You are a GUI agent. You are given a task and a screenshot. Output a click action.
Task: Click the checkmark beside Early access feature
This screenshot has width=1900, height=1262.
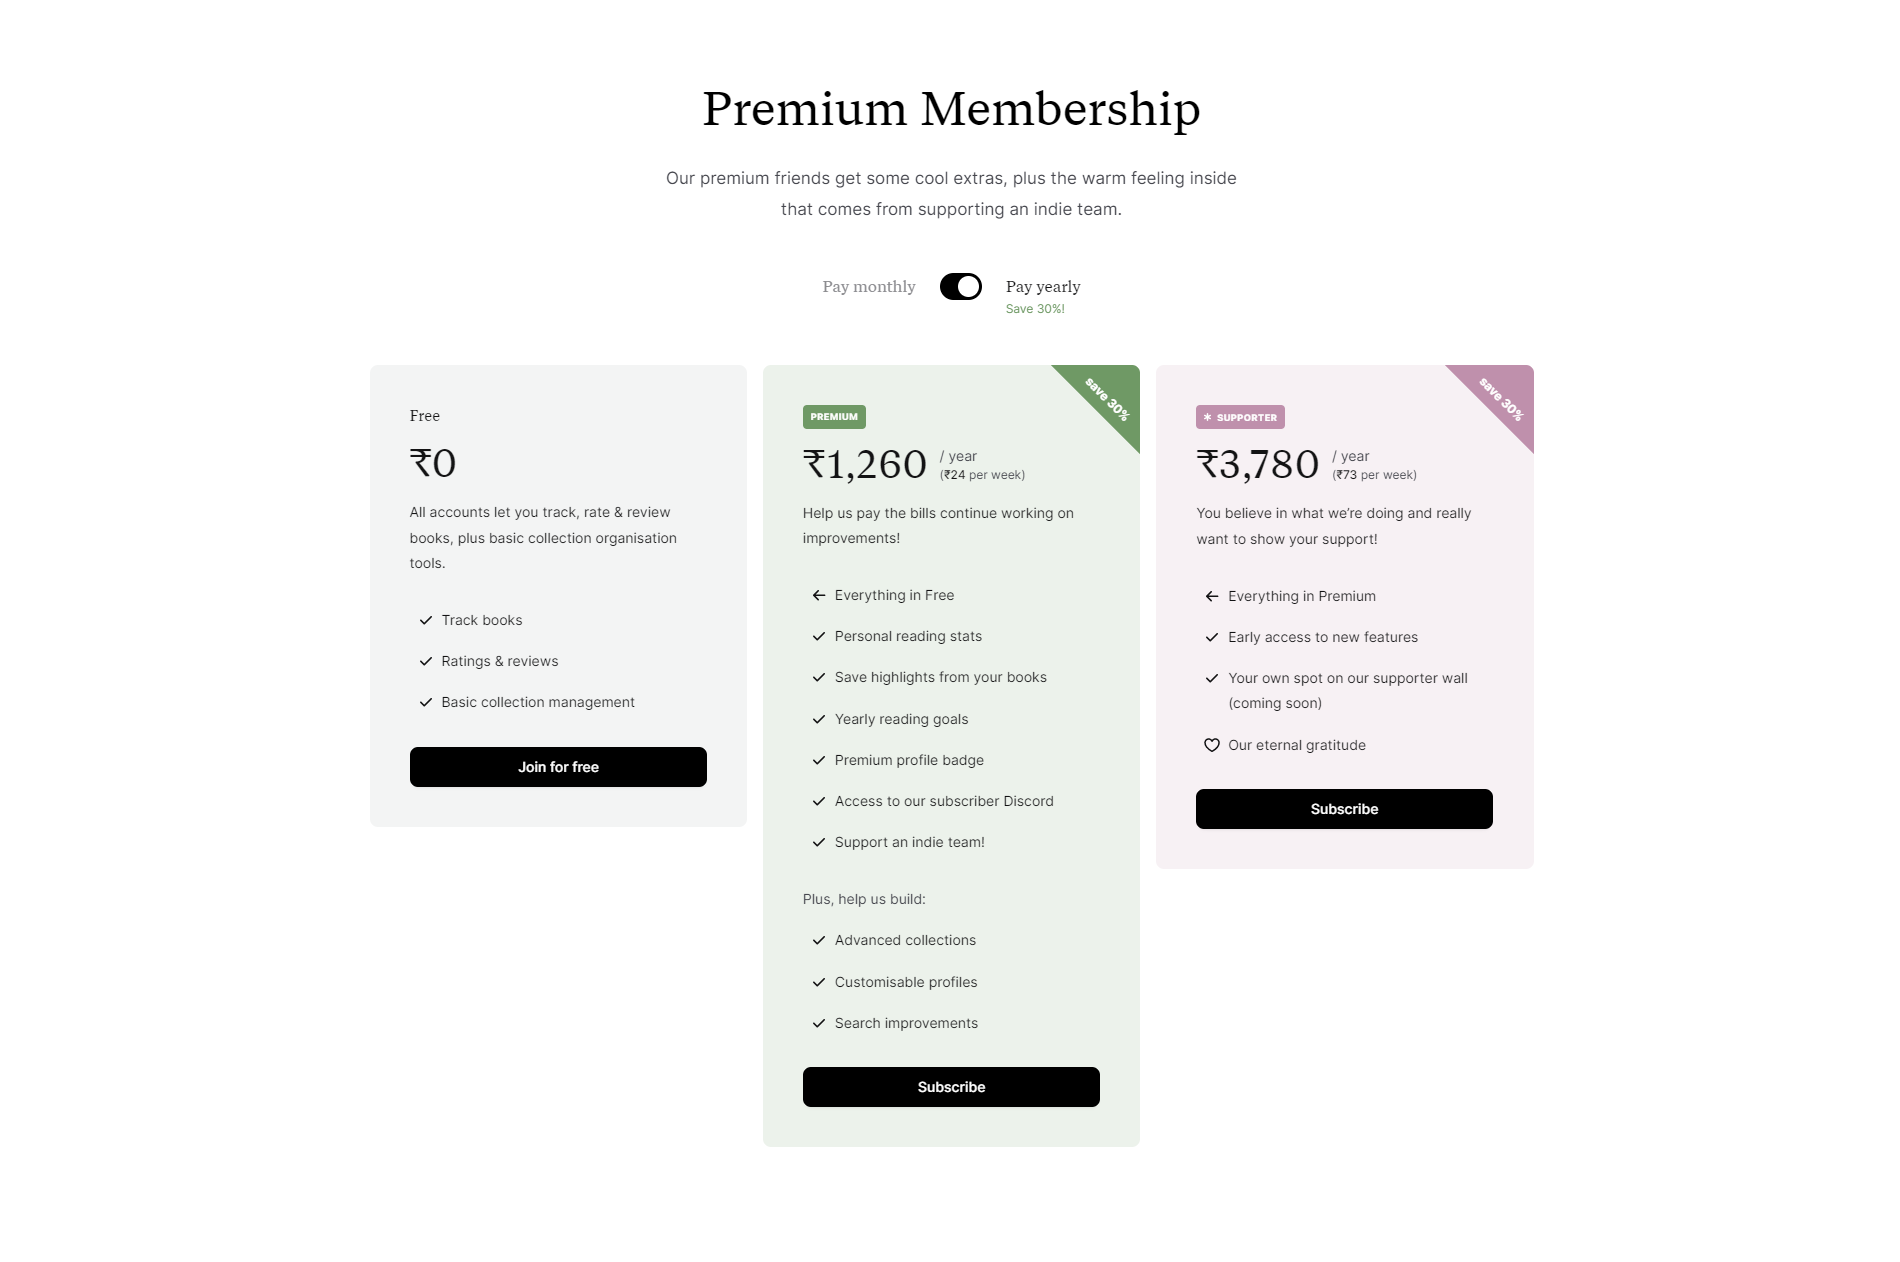point(1212,637)
